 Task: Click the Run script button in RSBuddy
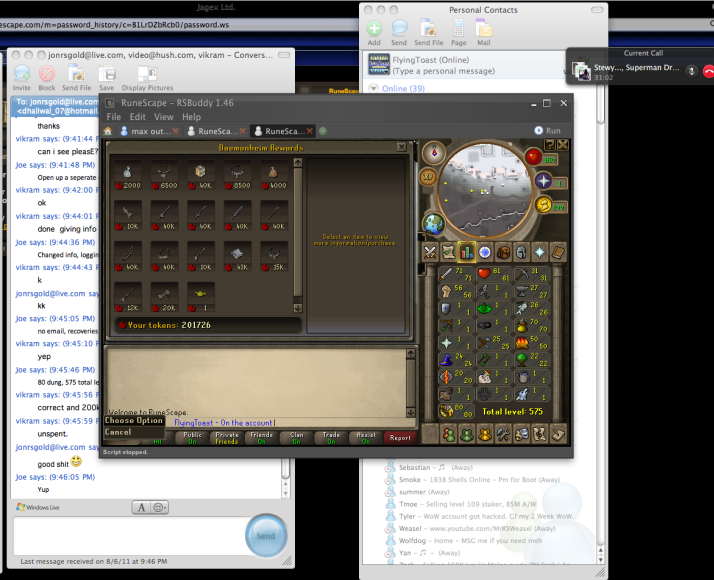point(547,131)
